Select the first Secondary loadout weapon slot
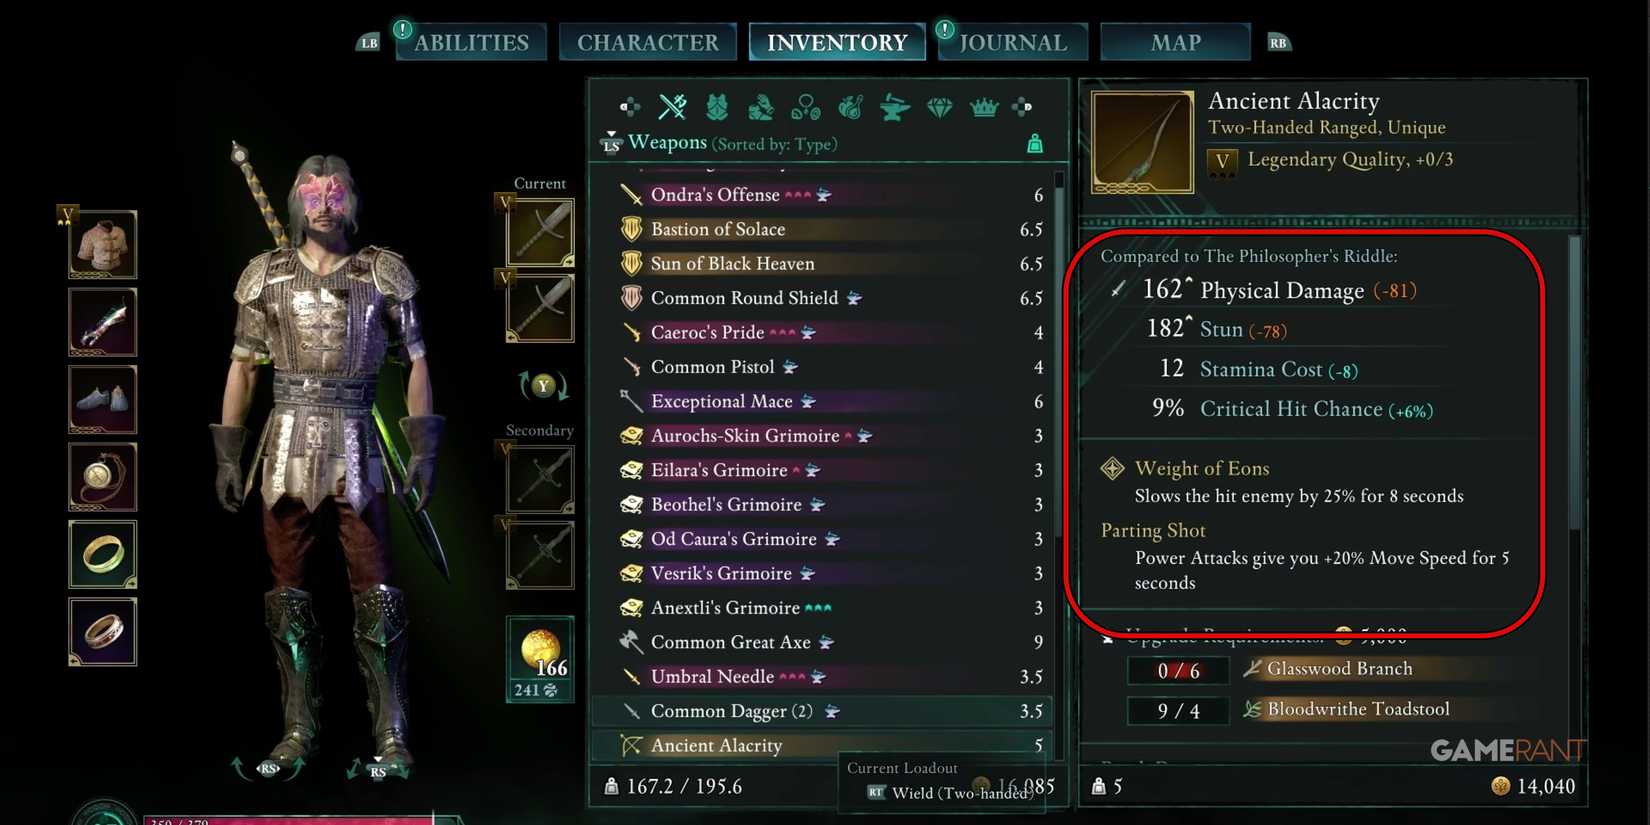Viewport: 1650px width, 825px height. point(540,478)
